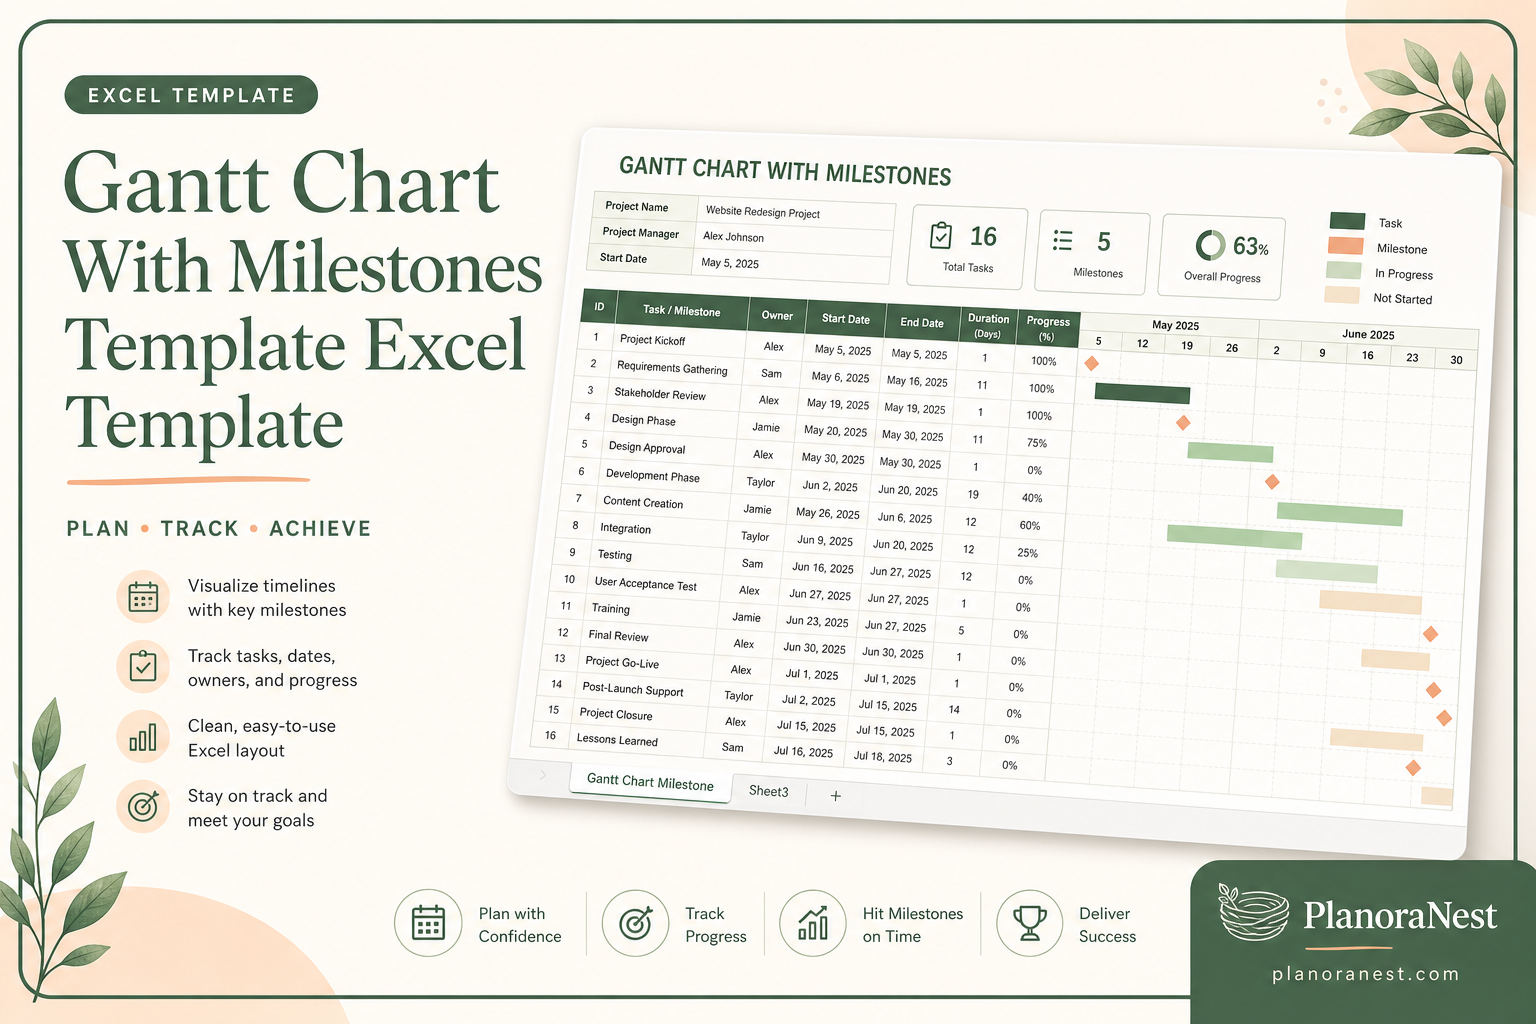This screenshot has height=1024, width=1536.
Task: Click the Owner column header
Action: (x=777, y=316)
